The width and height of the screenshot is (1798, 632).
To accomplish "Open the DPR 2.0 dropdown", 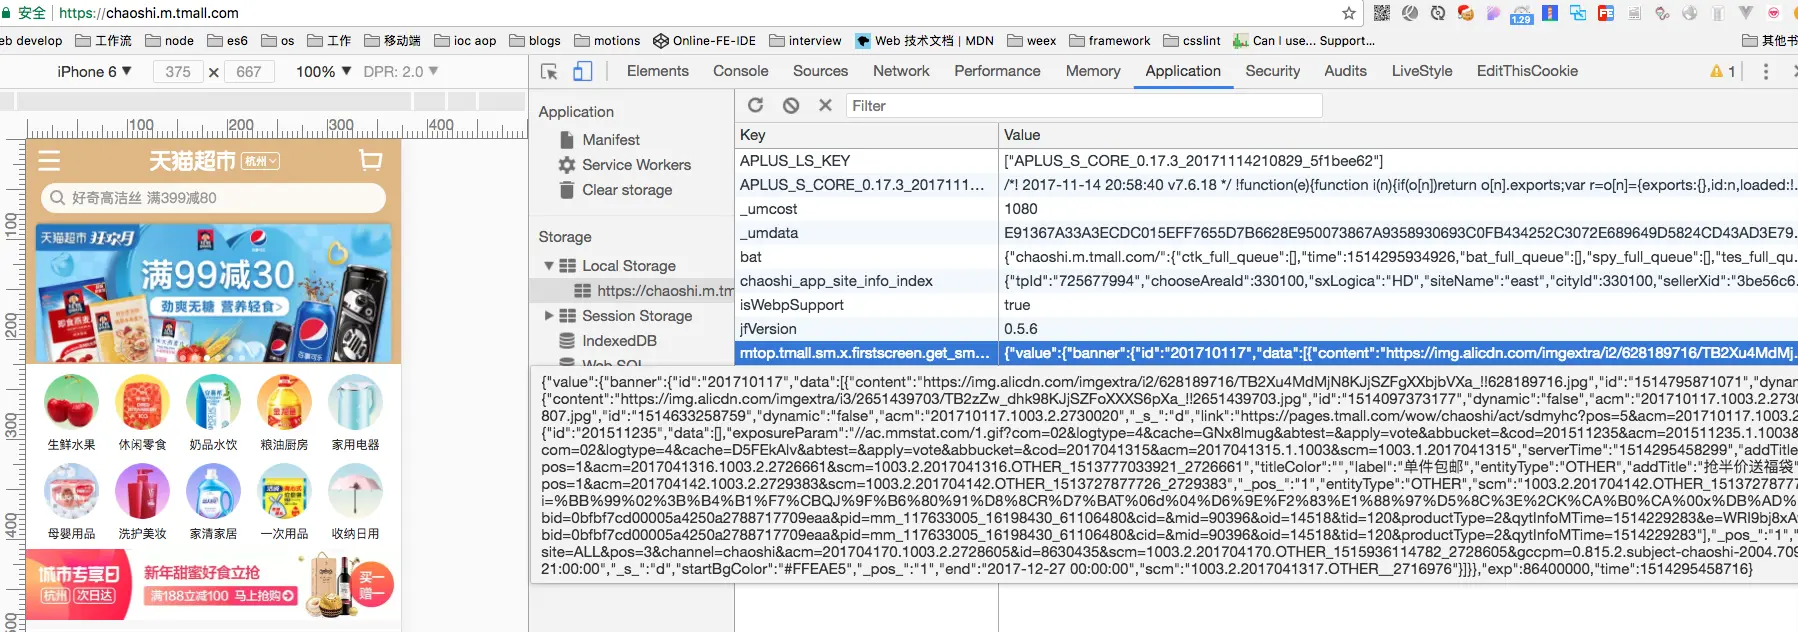I will pos(401,72).
